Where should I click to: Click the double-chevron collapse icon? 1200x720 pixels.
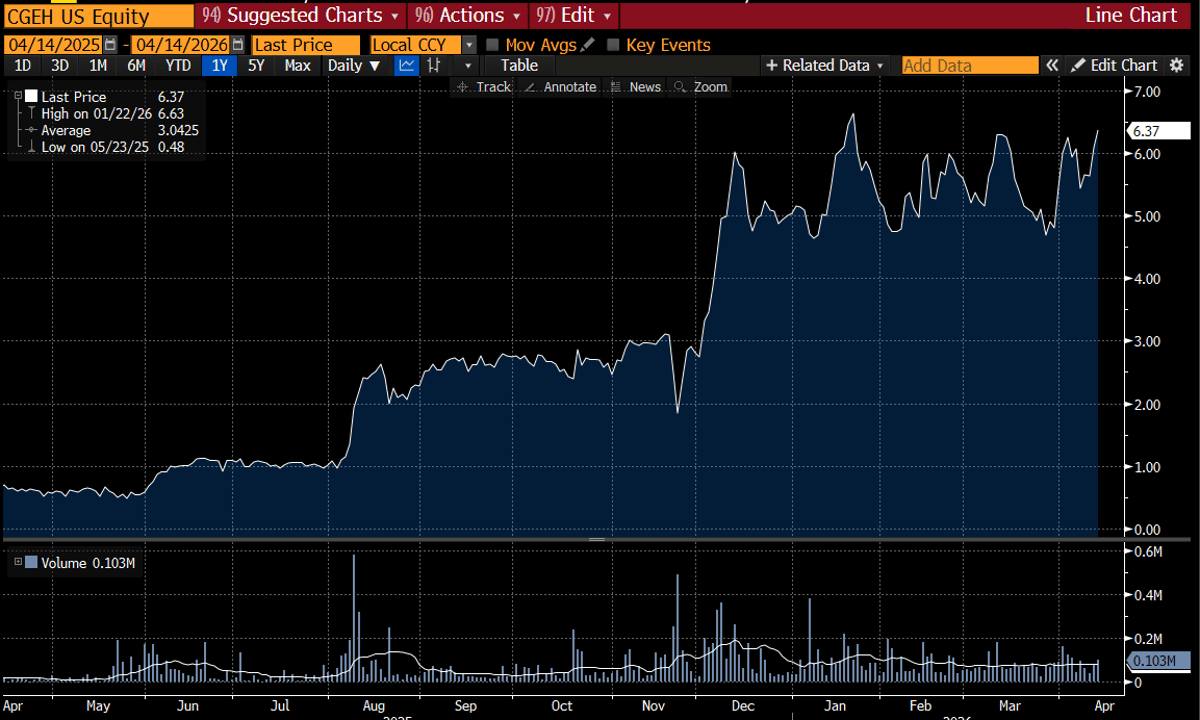(1052, 65)
